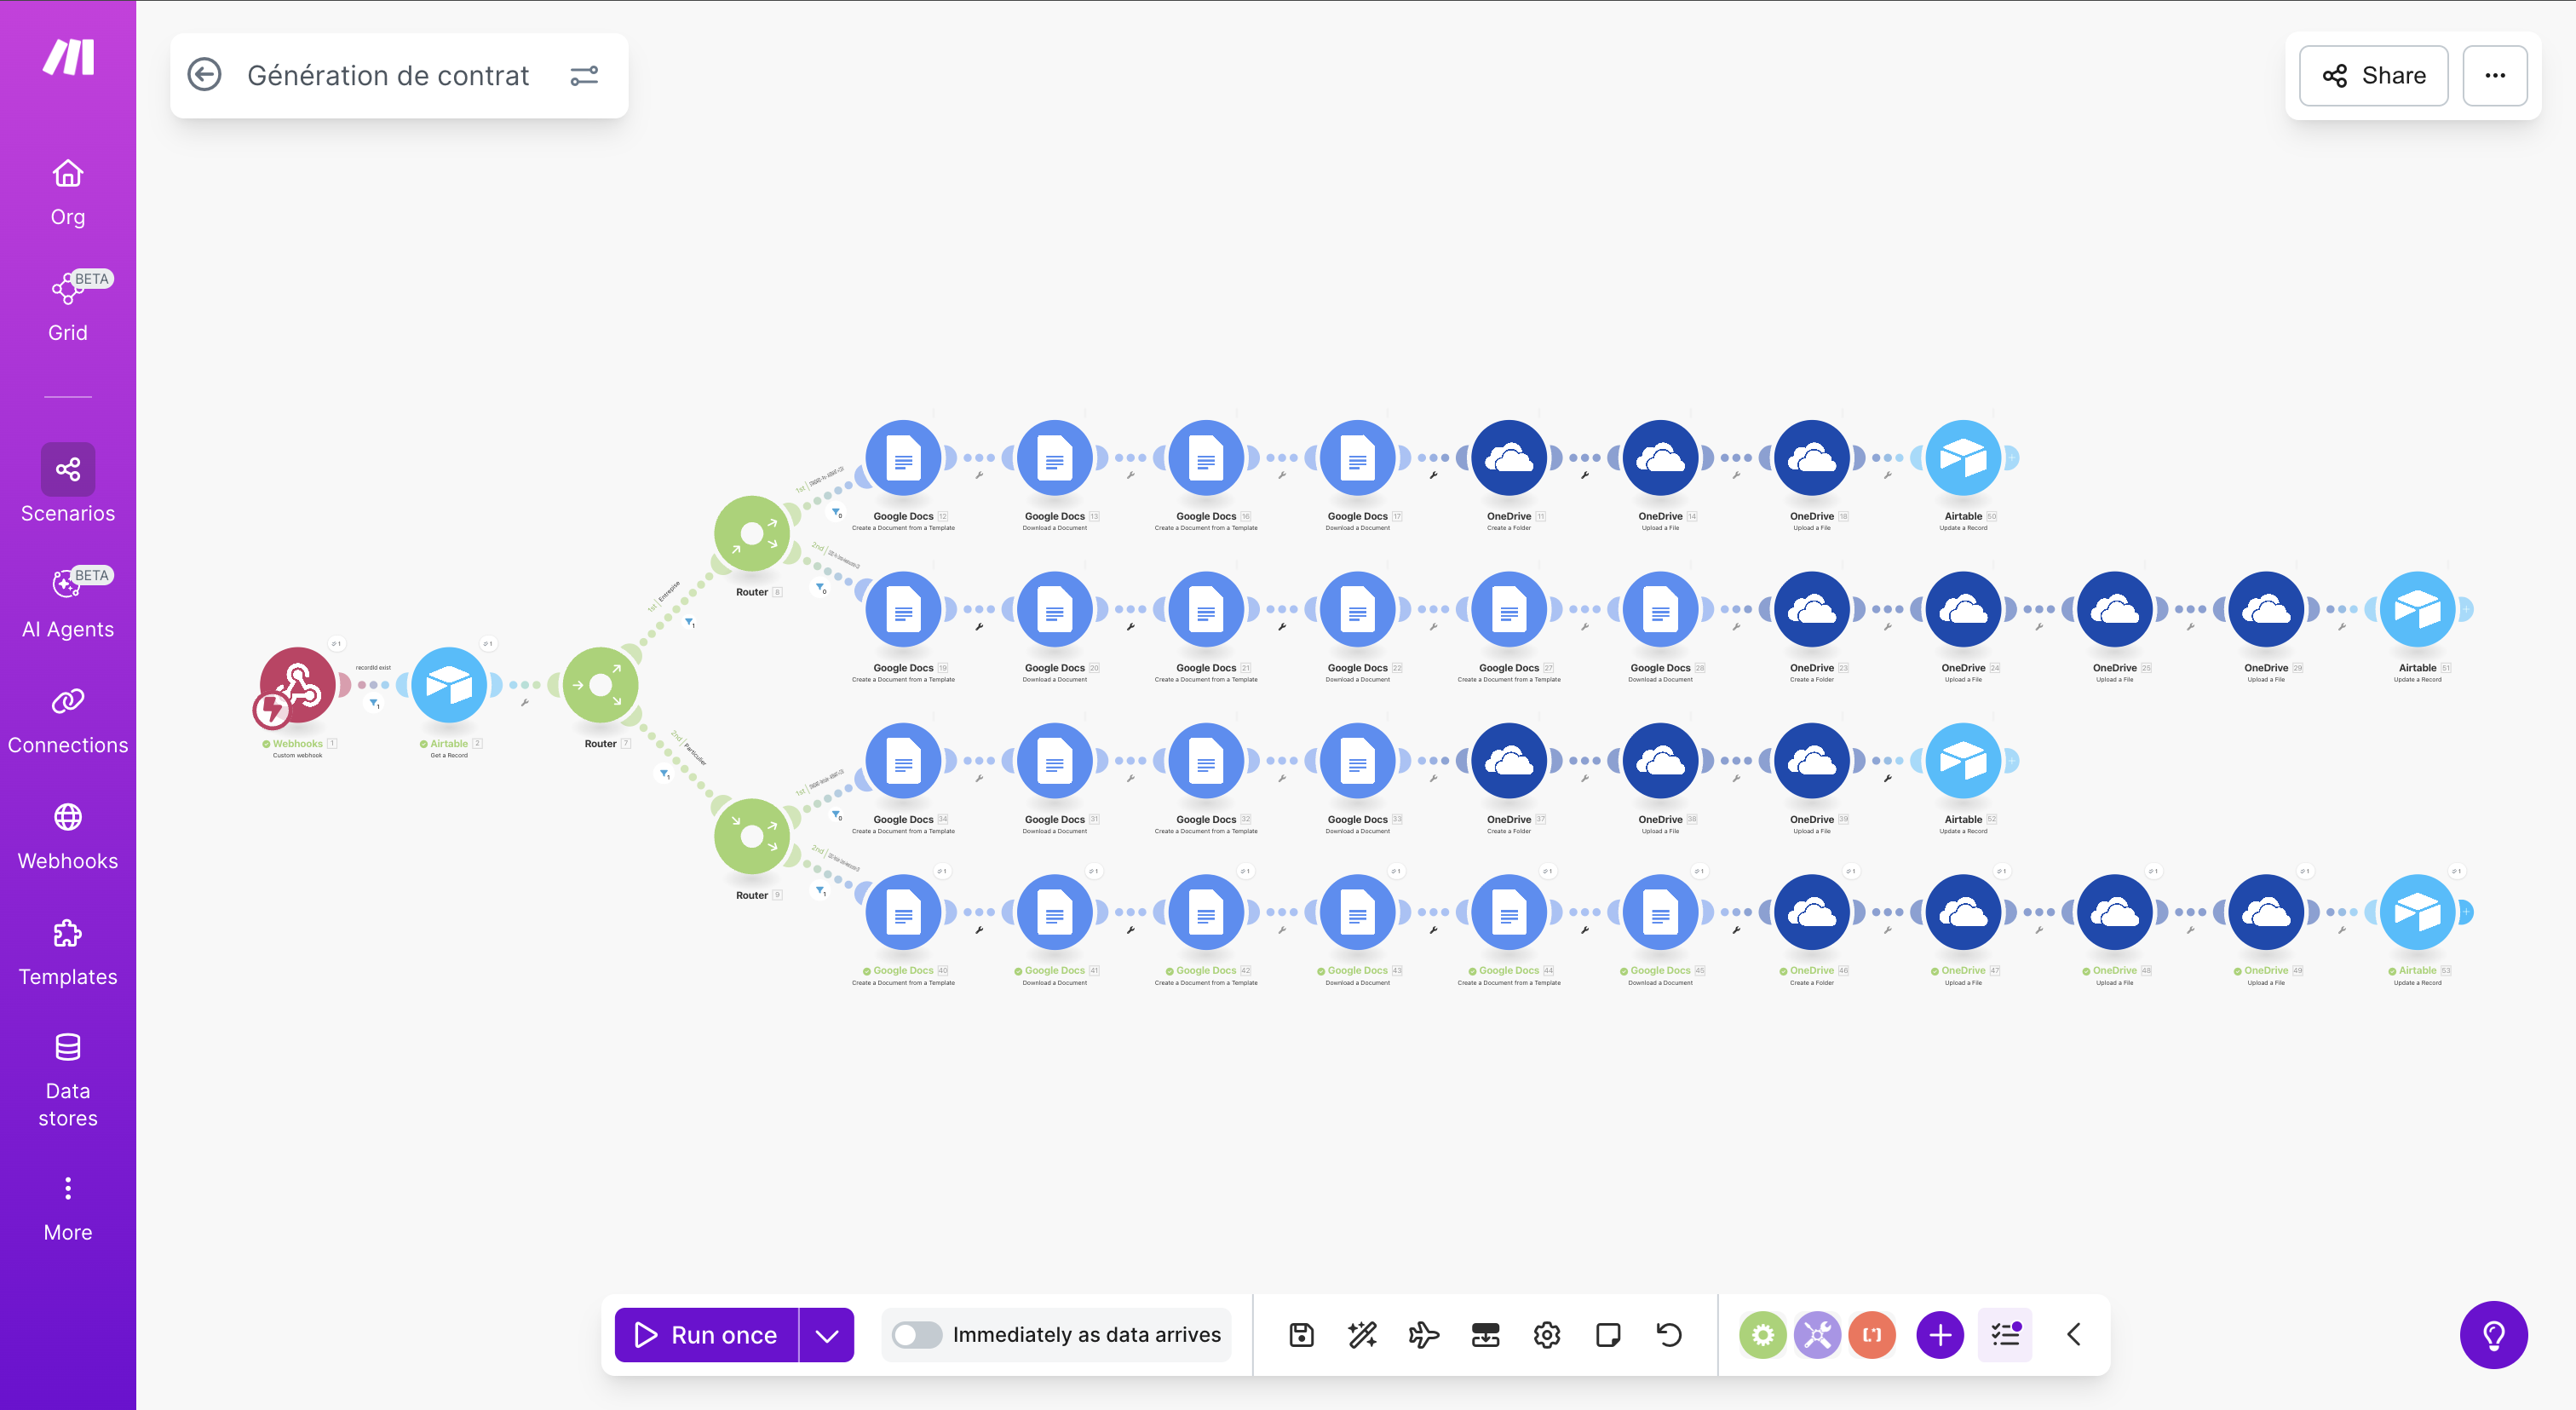The image size is (2576, 1410).
Task: Toggle Immediately as data arrives scheduling
Action: coord(917,1334)
